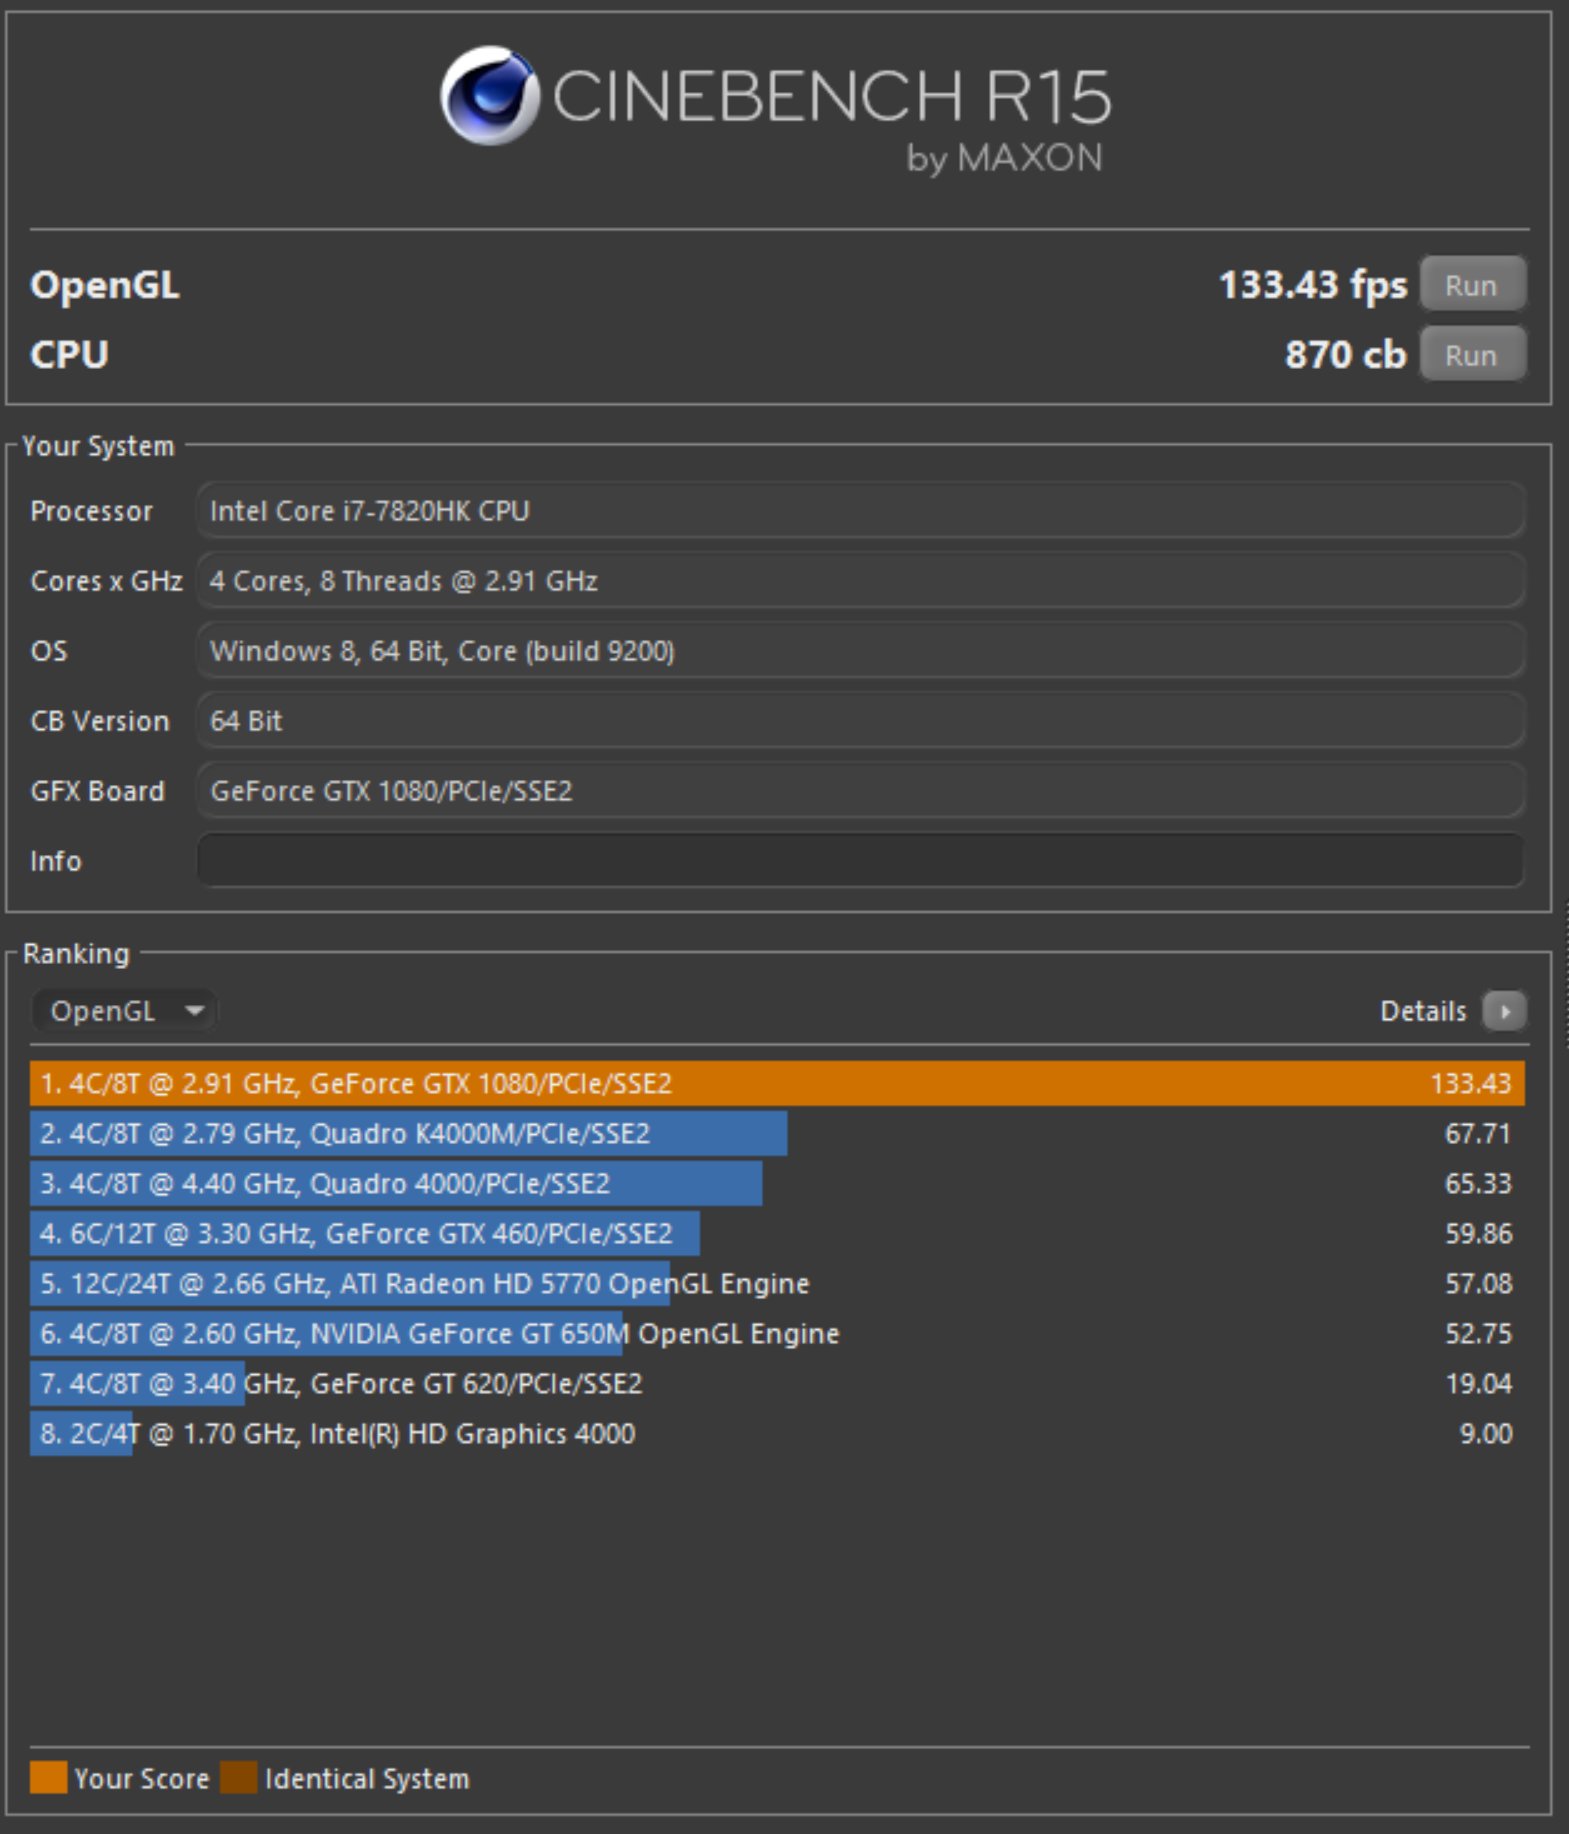This screenshot has width=1569, height=1834.
Task: Click the GFX Board GeForce GTX 1080 field
Action: click(861, 791)
